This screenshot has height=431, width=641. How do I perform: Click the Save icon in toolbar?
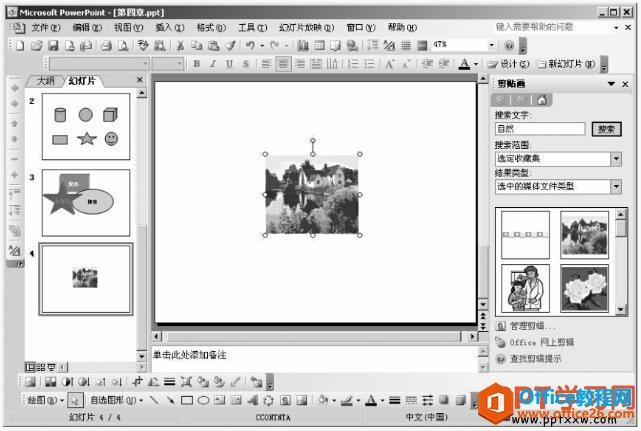(53, 45)
